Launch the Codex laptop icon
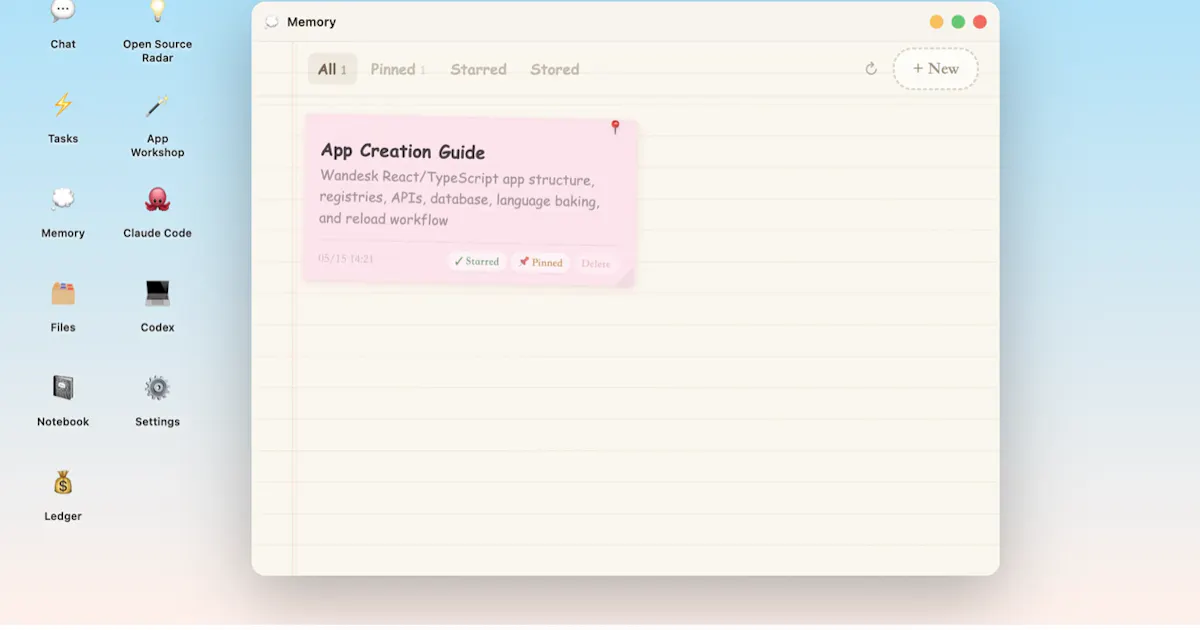1200x630 pixels. pyautogui.click(x=157, y=293)
